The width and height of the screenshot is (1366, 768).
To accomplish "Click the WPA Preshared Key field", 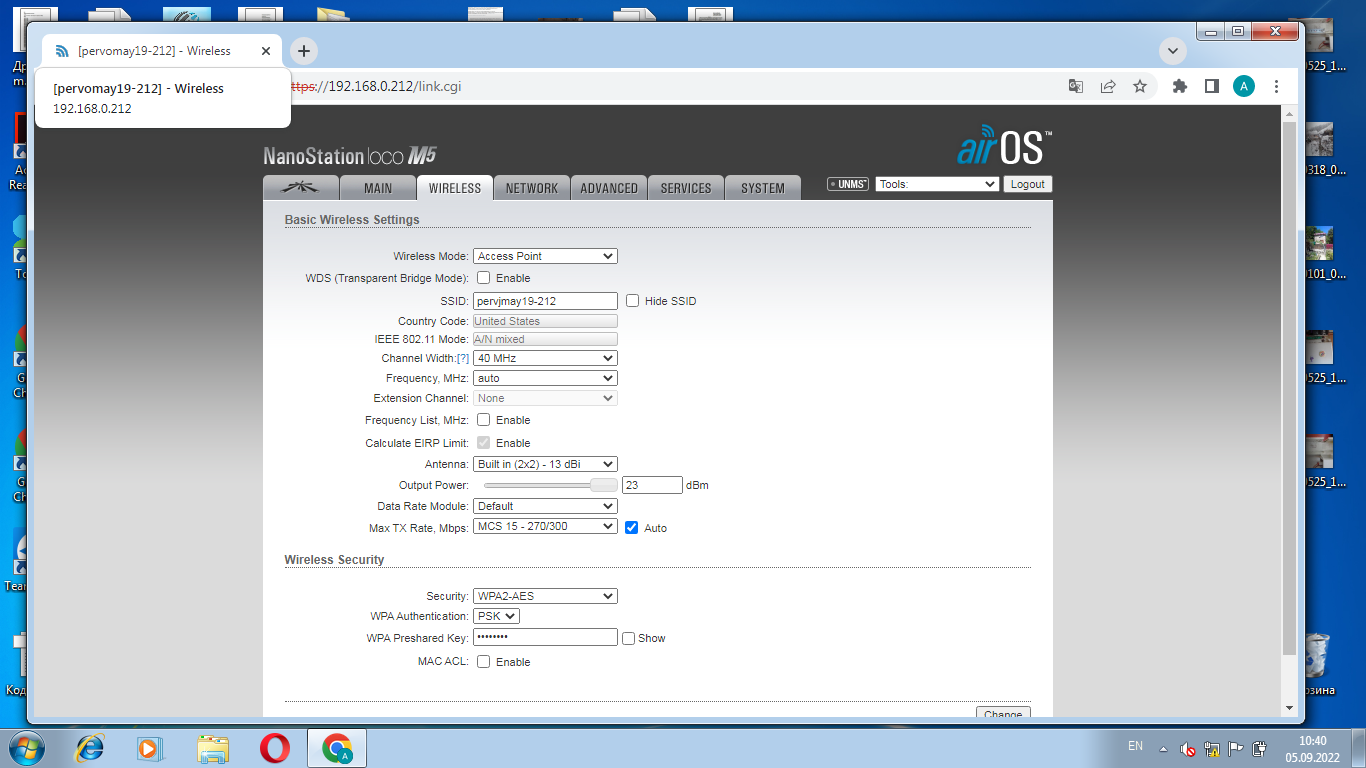I will pyautogui.click(x=545, y=637).
